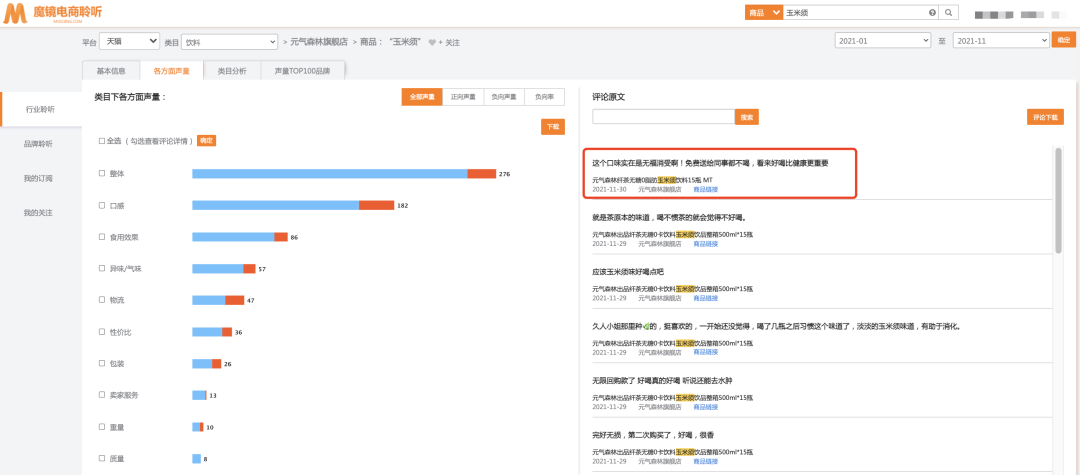
Task: Open the 商品 search type dropdown
Action: 764,12
